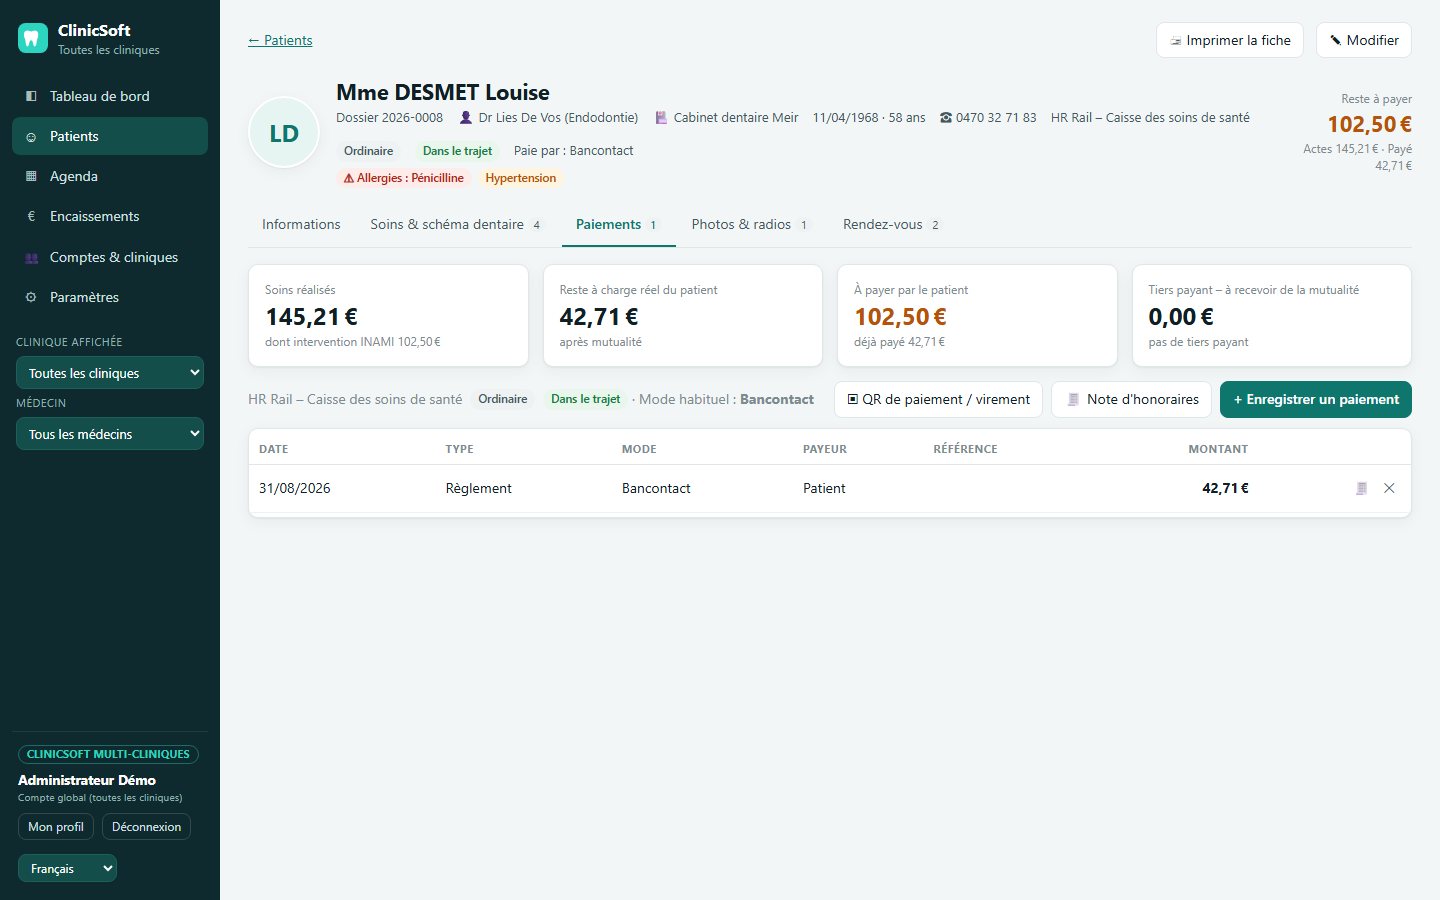Open Paramètres gear item
Screen dimensions: 1440x900
tap(110, 297)
